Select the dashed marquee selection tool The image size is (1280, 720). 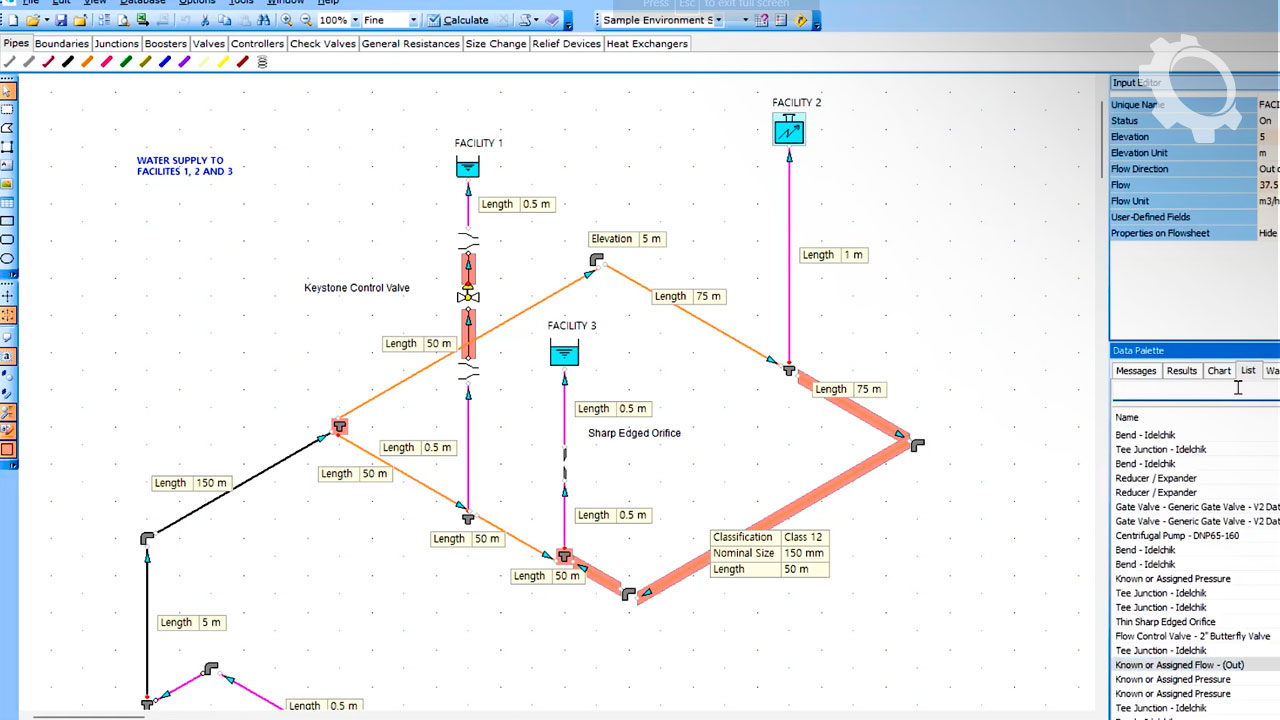[7, 109]
